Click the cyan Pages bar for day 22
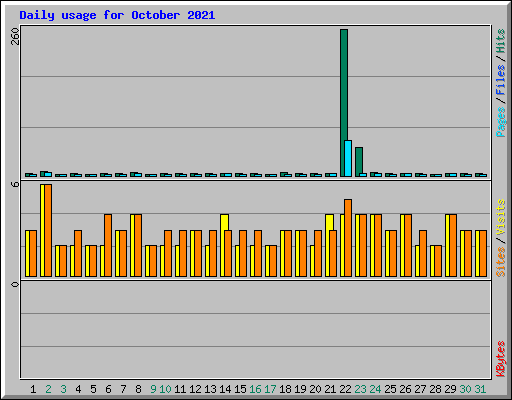The height and width of the screenshot is (400, 512). [x=348, y=158]
